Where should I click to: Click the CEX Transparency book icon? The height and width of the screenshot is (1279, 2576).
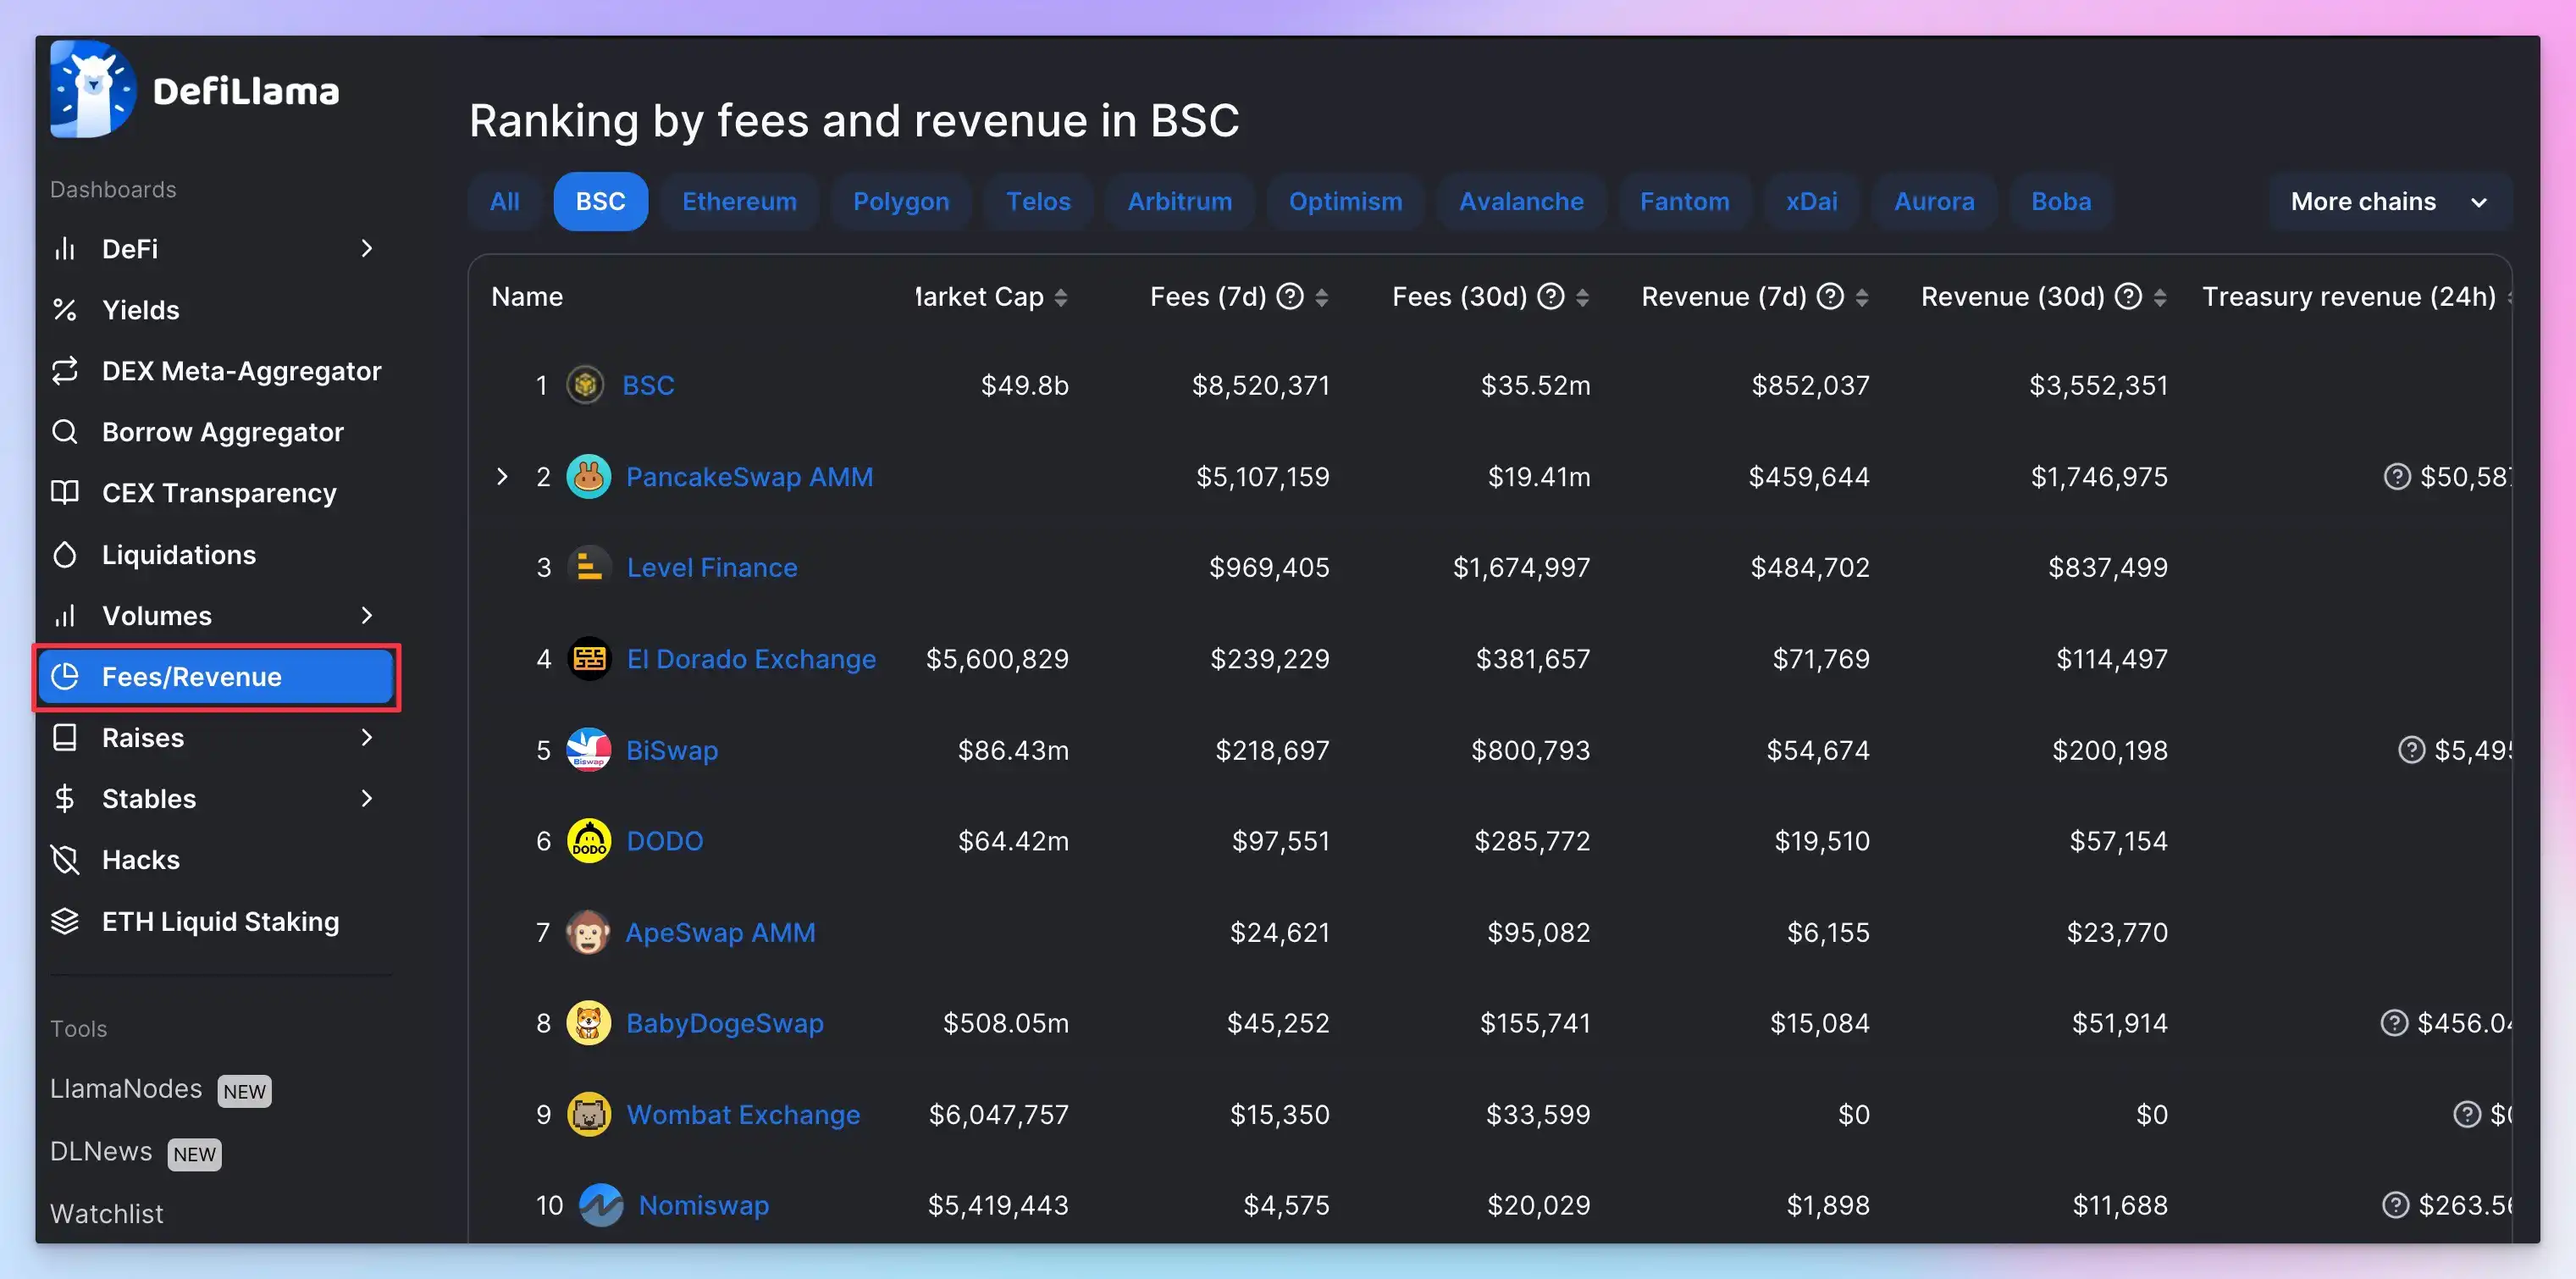tap(65, 493)
